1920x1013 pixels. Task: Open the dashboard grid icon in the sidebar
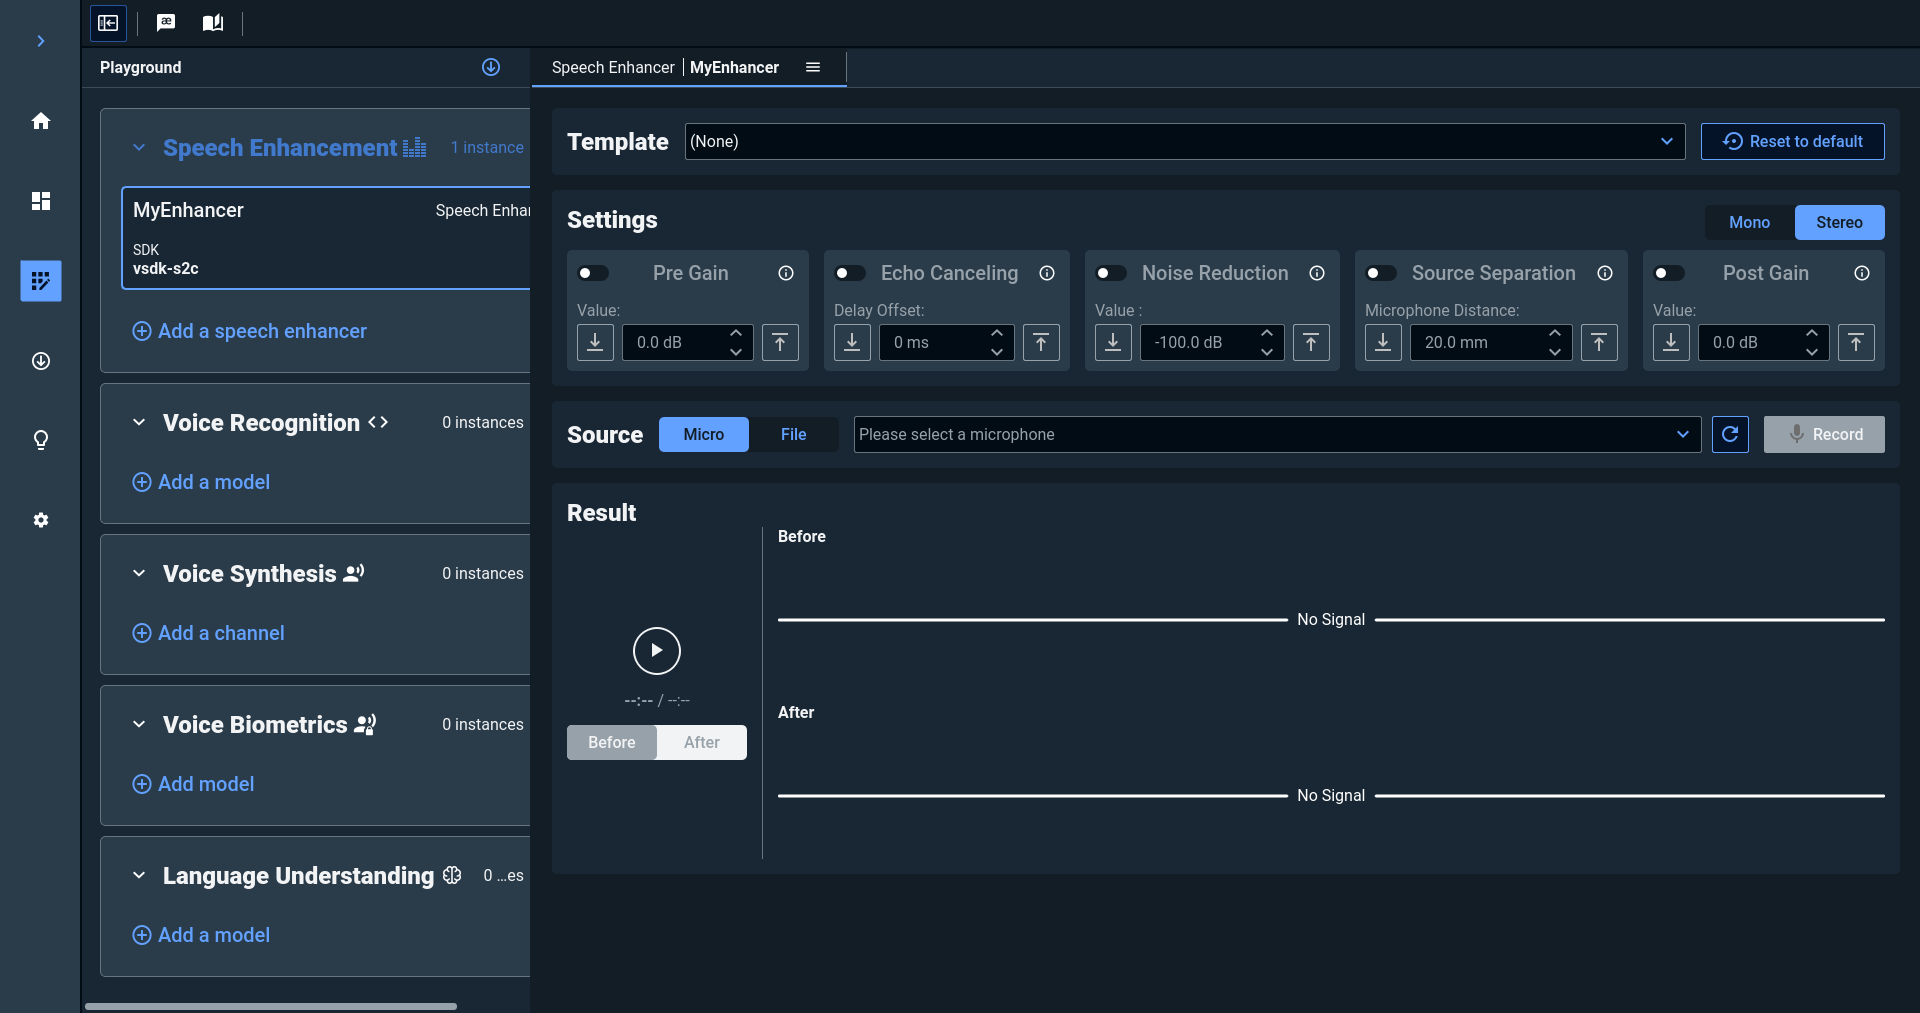41,201
